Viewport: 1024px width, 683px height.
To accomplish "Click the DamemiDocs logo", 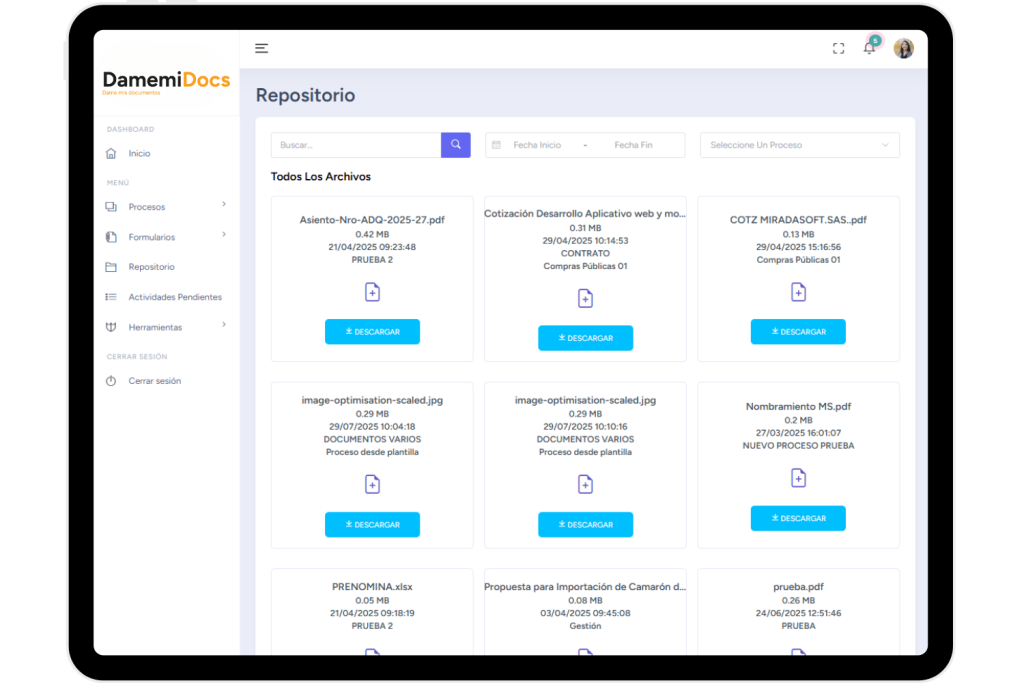I will [x=166, y=81].
